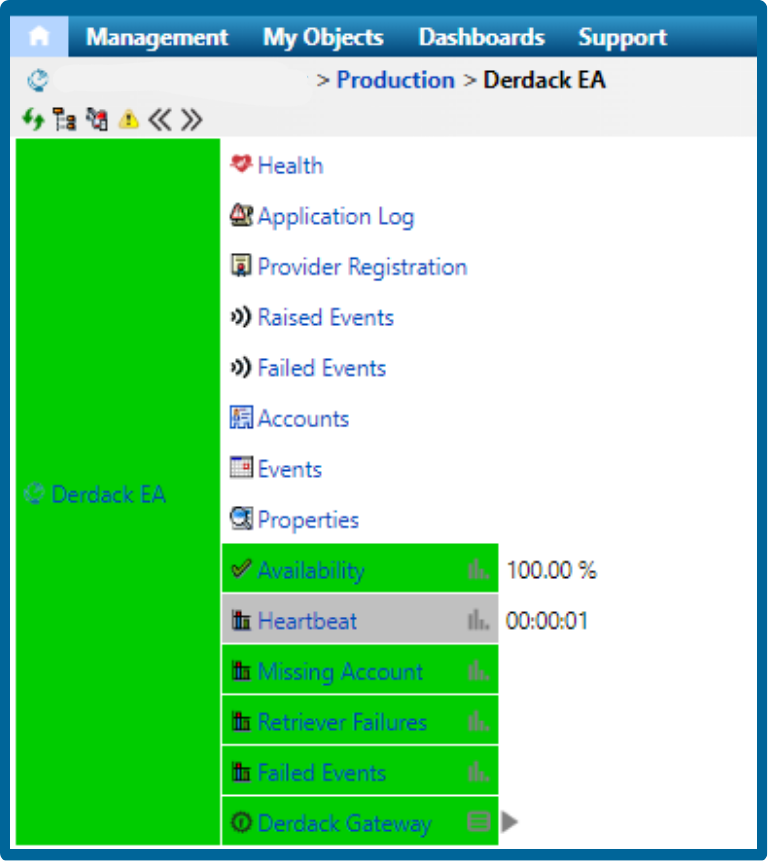Expand the Derdack Gateway arrow
The height and width of the screenshot is (862, 768).
click(x=511, y=823)
